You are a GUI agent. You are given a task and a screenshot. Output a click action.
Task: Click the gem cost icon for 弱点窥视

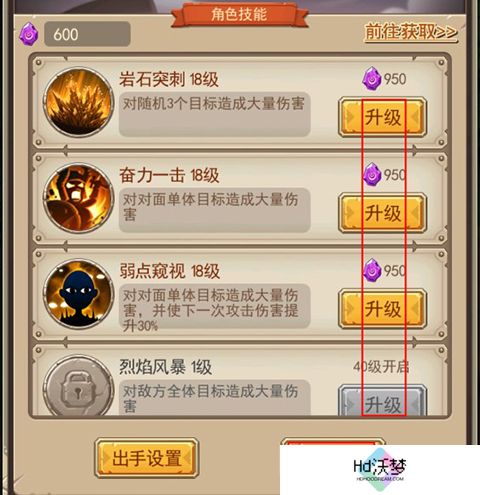[x=371, y=270]
